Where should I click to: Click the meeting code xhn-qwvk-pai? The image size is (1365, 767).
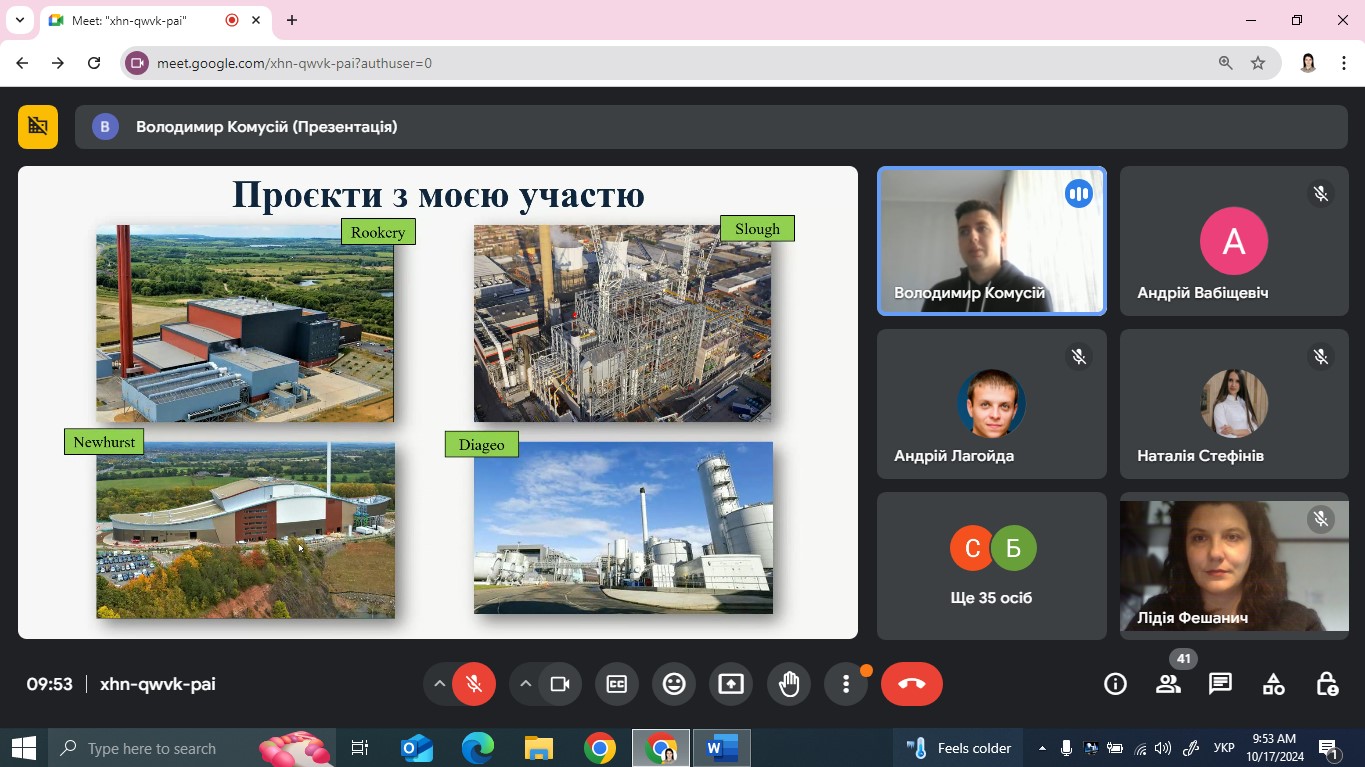pyautogui.click(x=158, y=684)
